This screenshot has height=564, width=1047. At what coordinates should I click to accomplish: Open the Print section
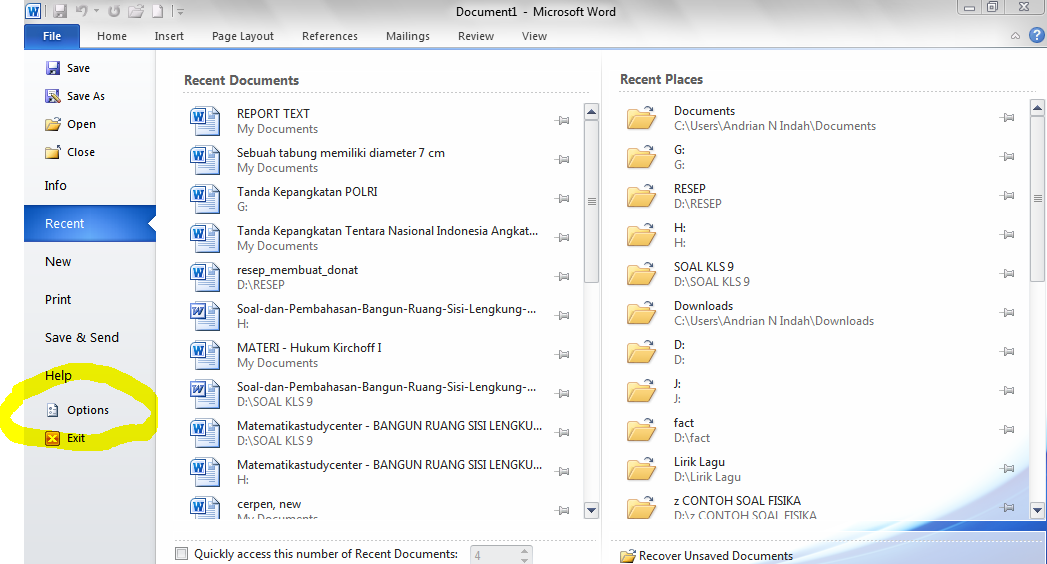(58, 300)
